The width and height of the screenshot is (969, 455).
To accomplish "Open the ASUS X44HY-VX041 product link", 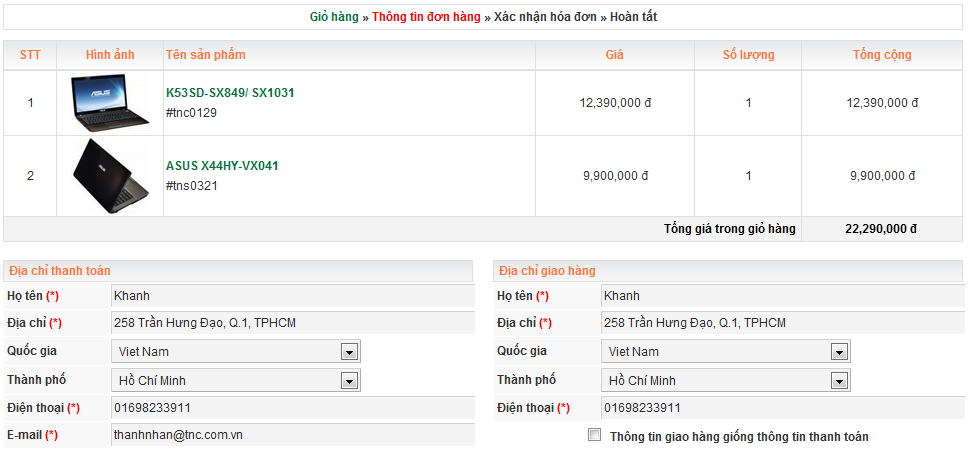I will tap(222, 166).
